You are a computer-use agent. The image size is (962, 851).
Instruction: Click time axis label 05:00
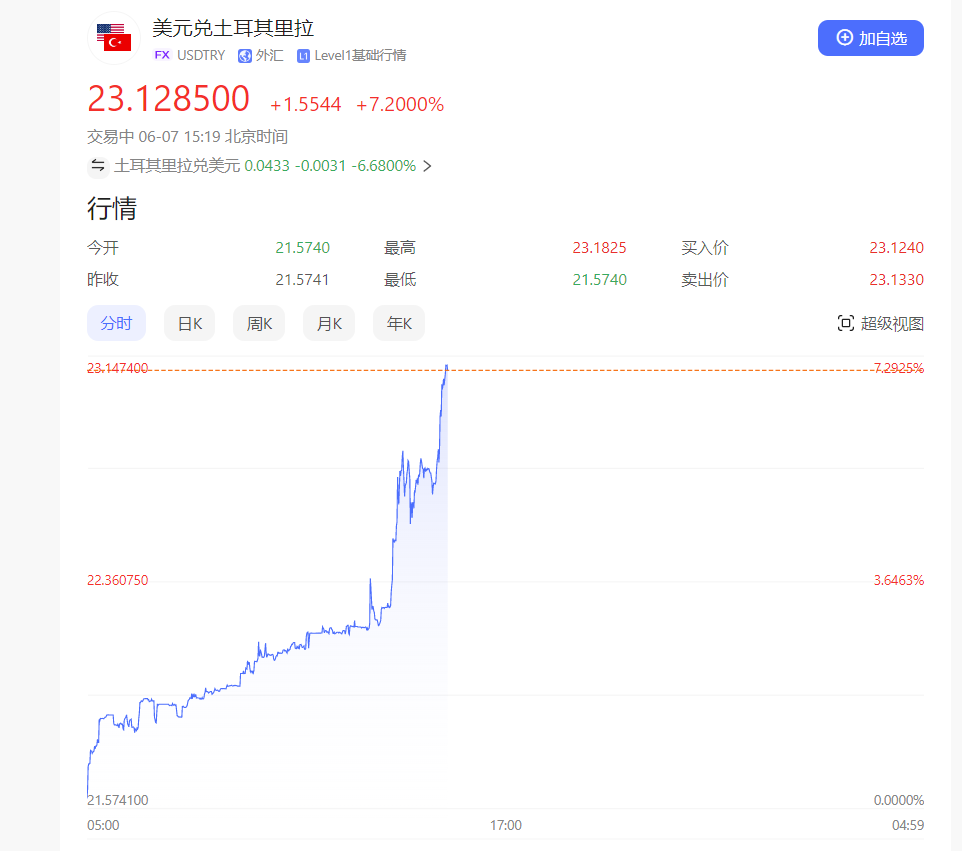103,825
